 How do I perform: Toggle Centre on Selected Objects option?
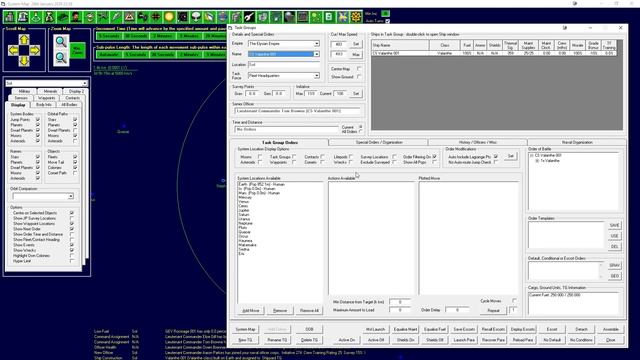point(72,213)
